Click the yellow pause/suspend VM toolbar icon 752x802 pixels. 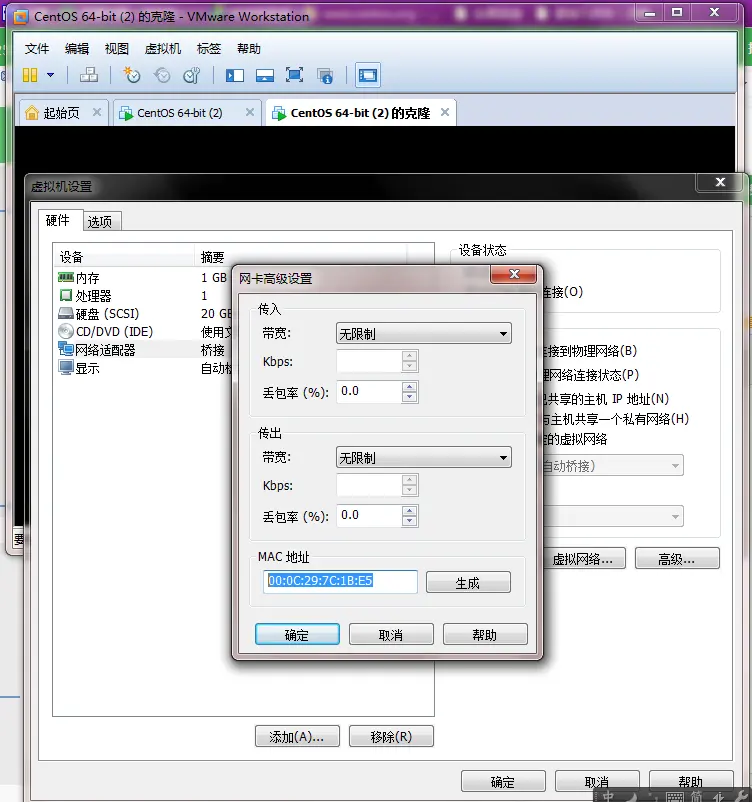tap(30, 75)
